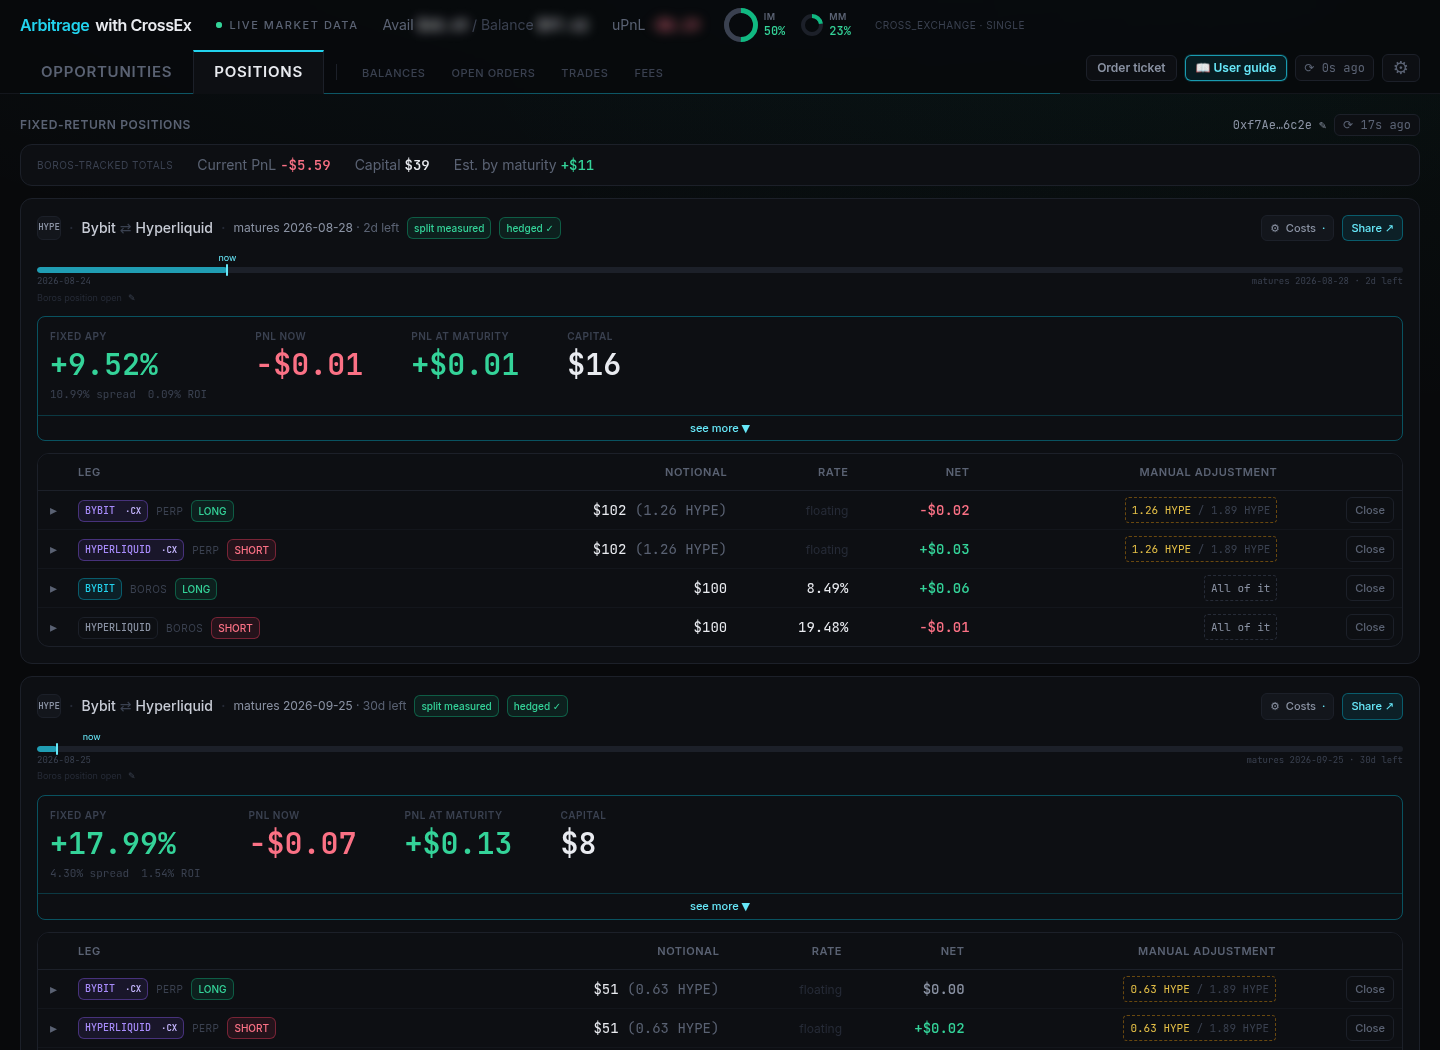Open Costs menu on the 2026-09-25 card
Viewport: 1440px width, 1050px height.
(x=1297, y=706)
